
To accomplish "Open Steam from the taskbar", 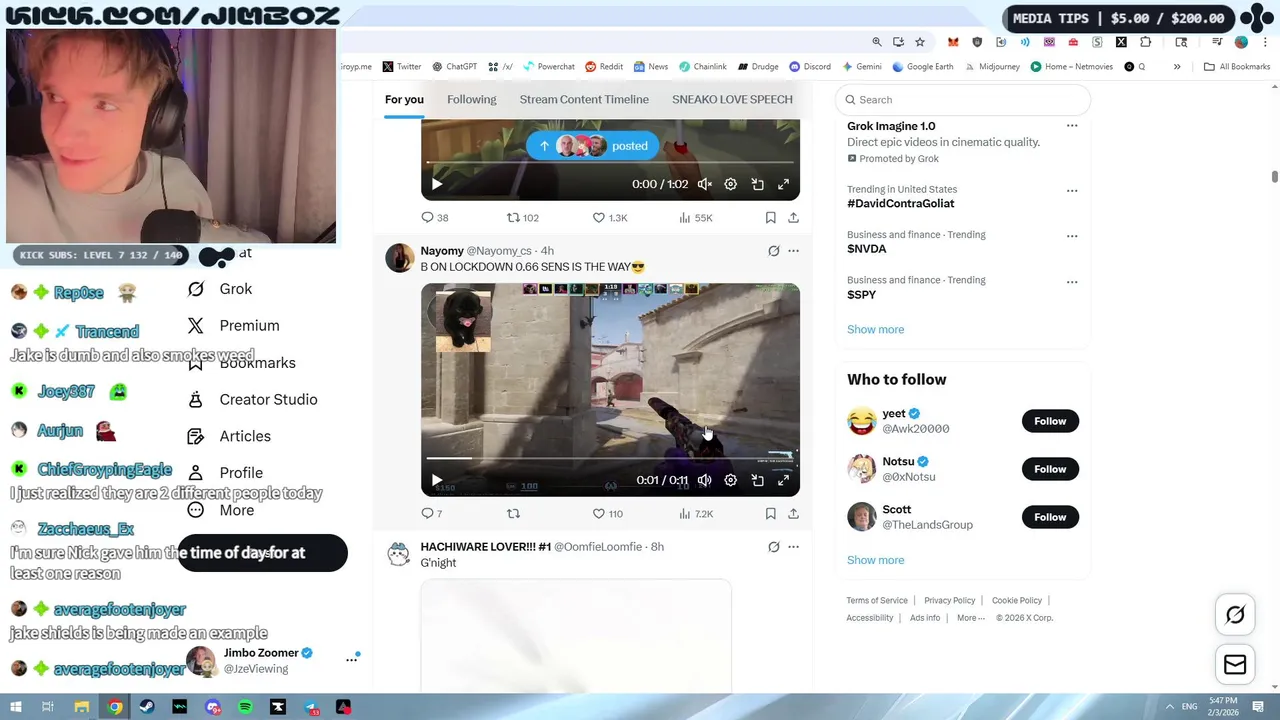I will tap(147, 707).
